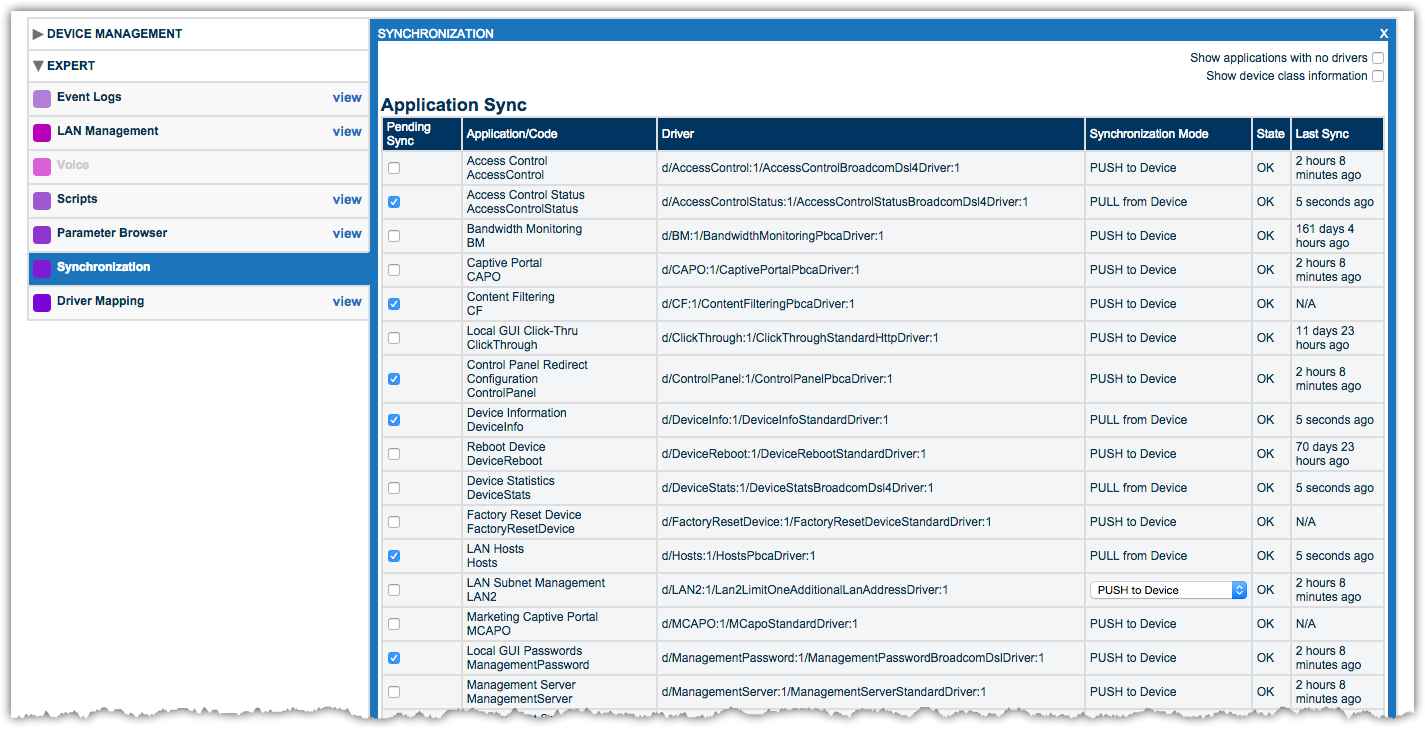
Task: Open LAN2 synchronization mode dropdown
Action: pyautogui.click(x=1168, y=590)
